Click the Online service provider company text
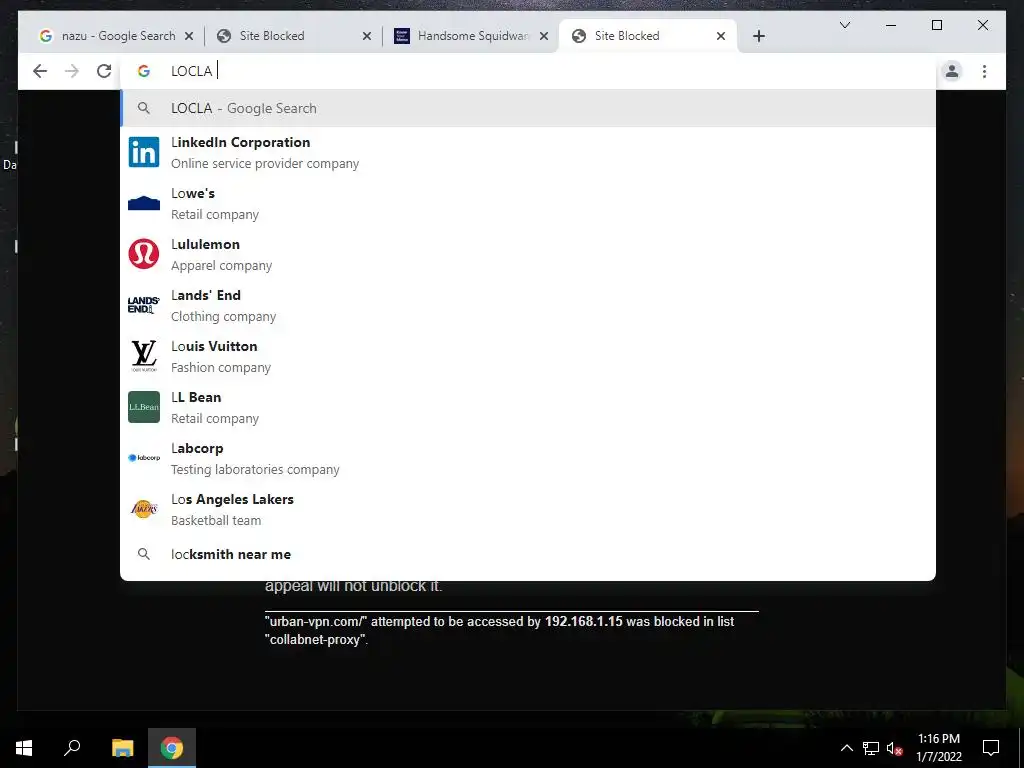 (265, 163)
